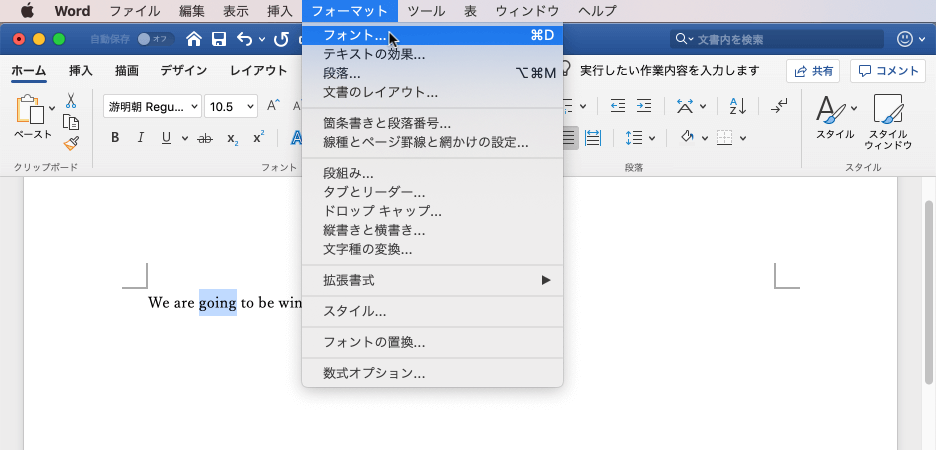
Task: Apply subscript formatting
Action: 233,138
